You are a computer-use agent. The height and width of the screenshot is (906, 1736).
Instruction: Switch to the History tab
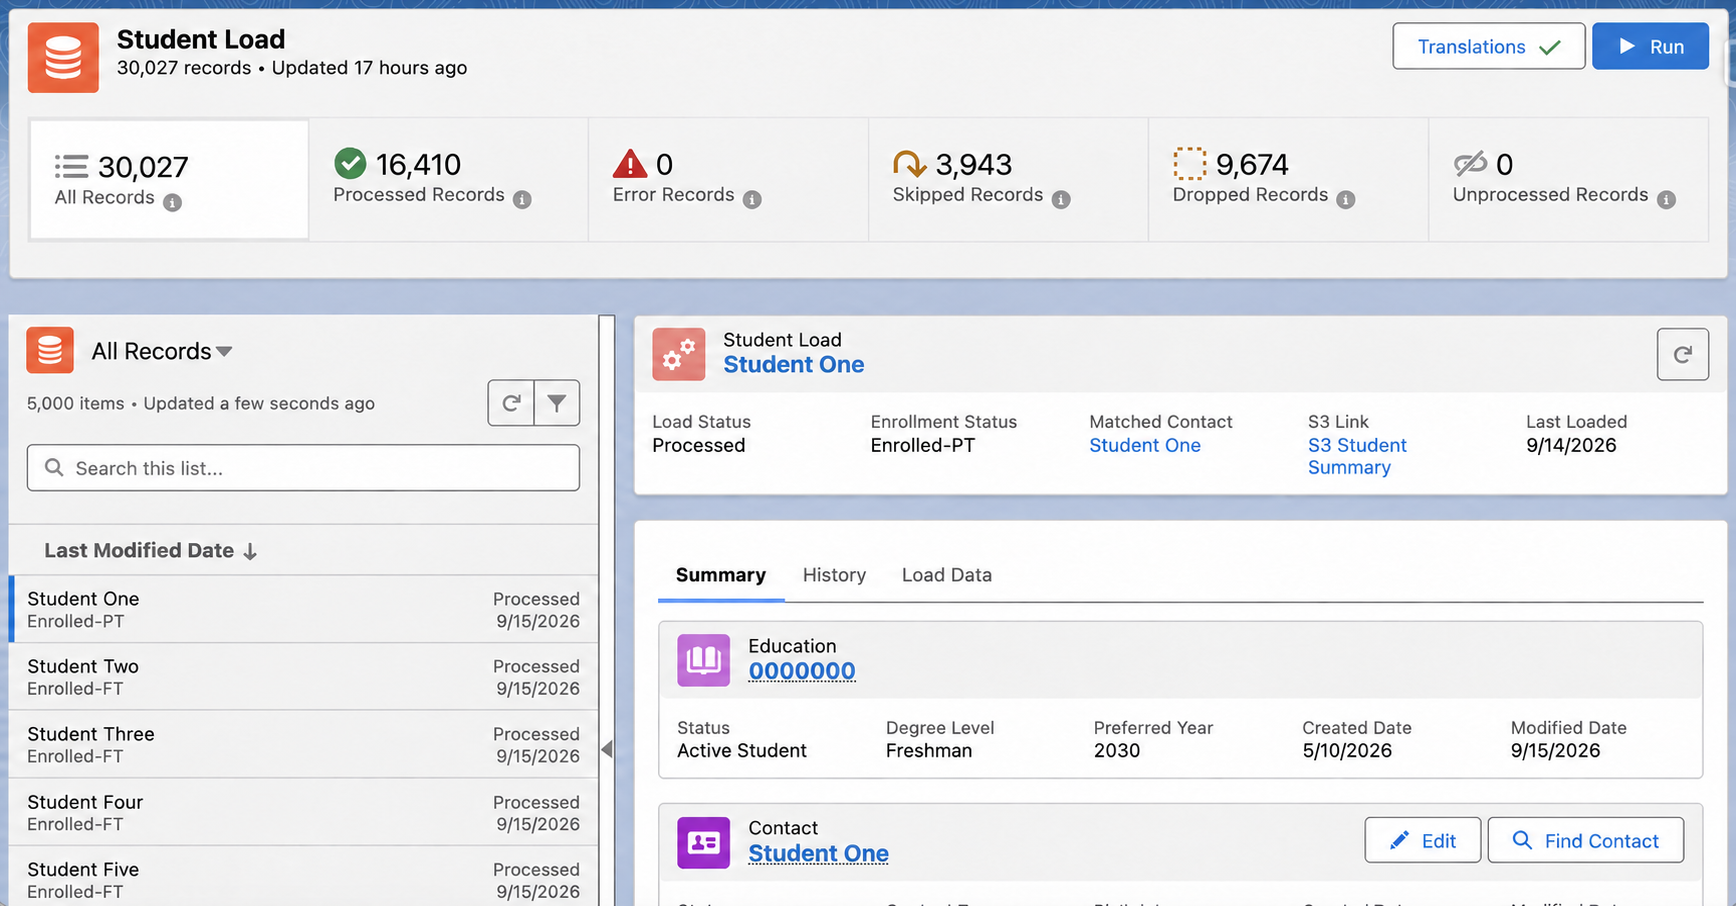click(834, 575)
